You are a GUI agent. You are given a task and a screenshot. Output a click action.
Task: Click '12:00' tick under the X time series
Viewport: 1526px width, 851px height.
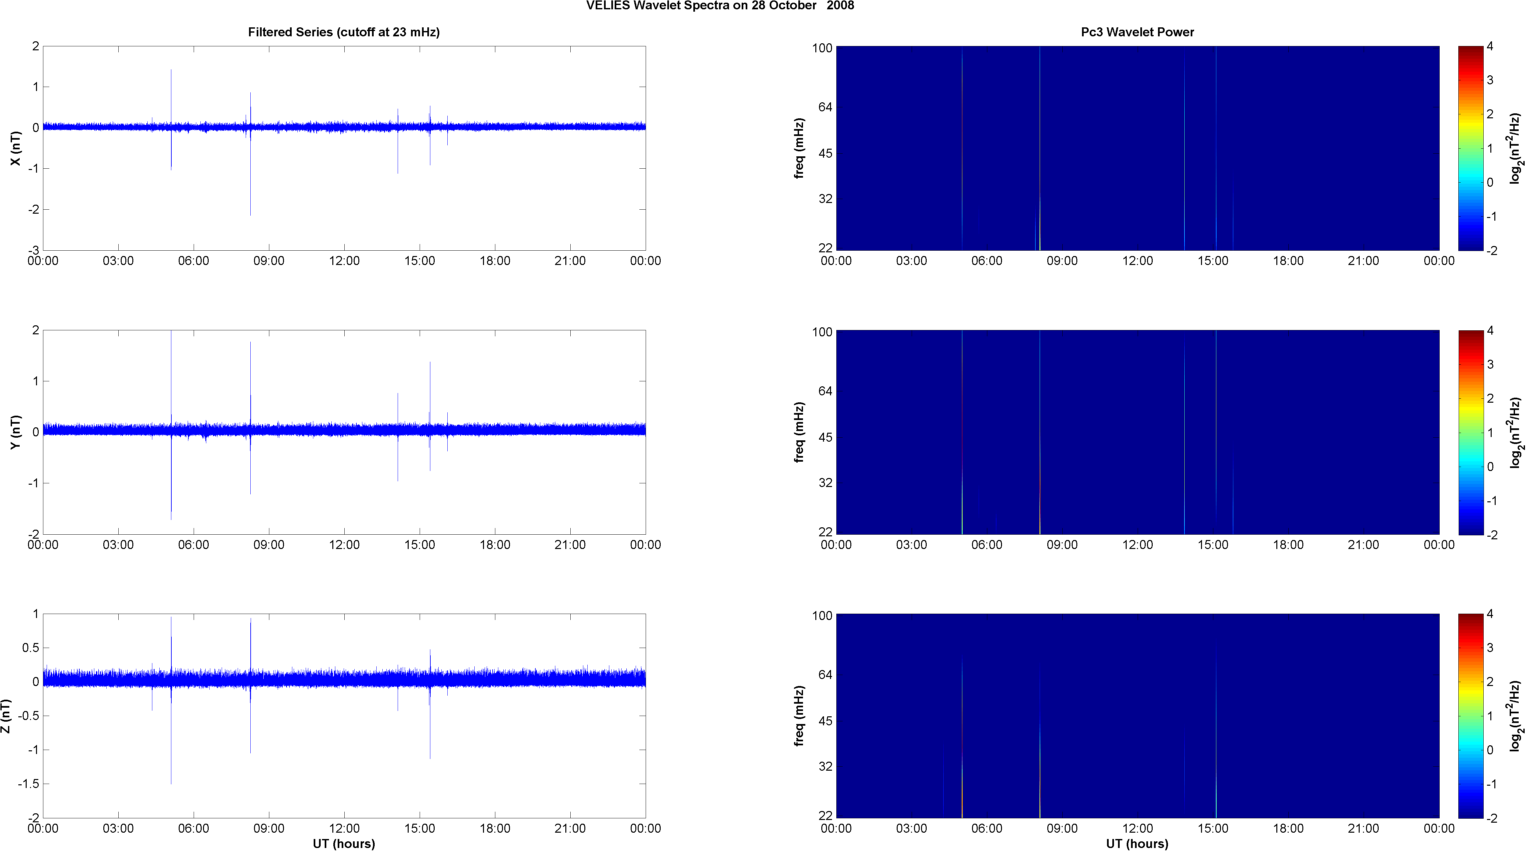click(344, 261)
